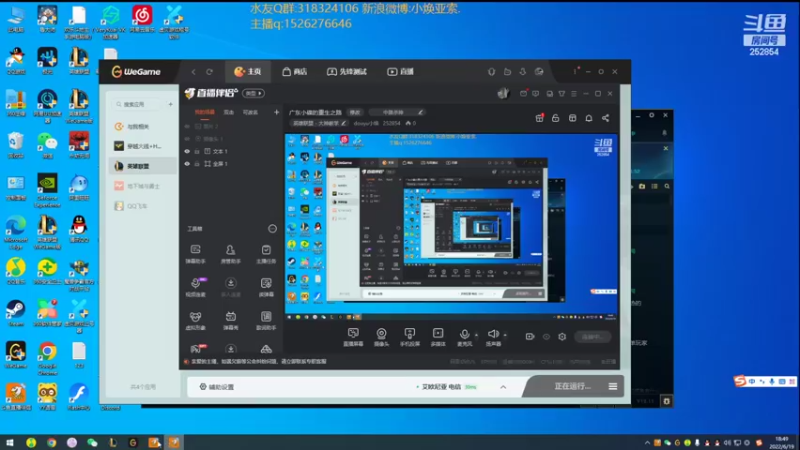Open microphone options arrow next to 麦克风
Viewport: 800px width, 450px height.
point(477,335)
